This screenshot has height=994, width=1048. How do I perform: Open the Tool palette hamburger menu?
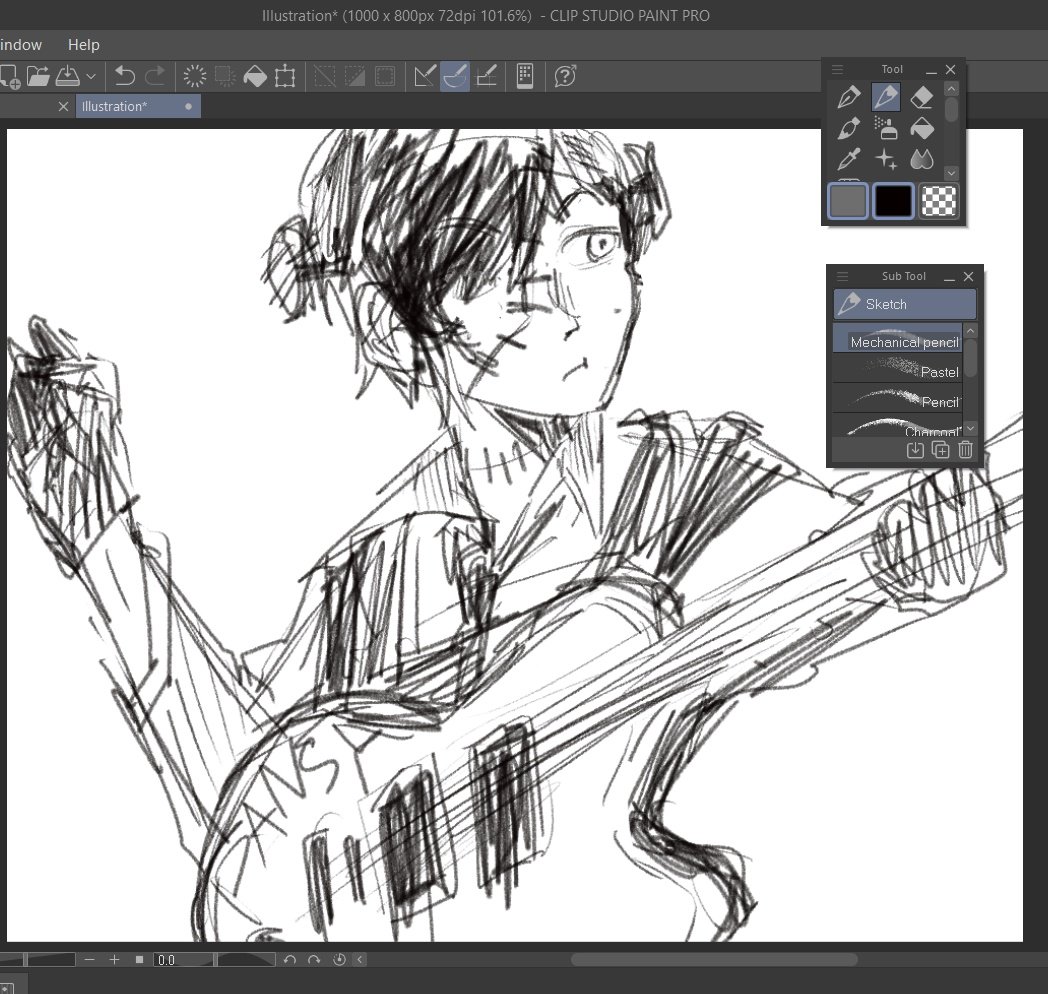point(837,70)
